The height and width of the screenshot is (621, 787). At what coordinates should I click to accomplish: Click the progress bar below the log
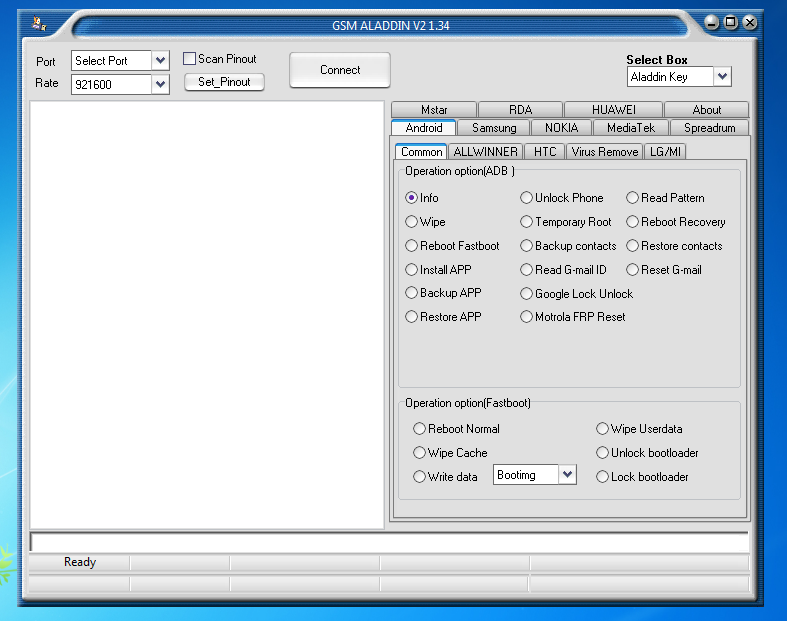[389, 542]
